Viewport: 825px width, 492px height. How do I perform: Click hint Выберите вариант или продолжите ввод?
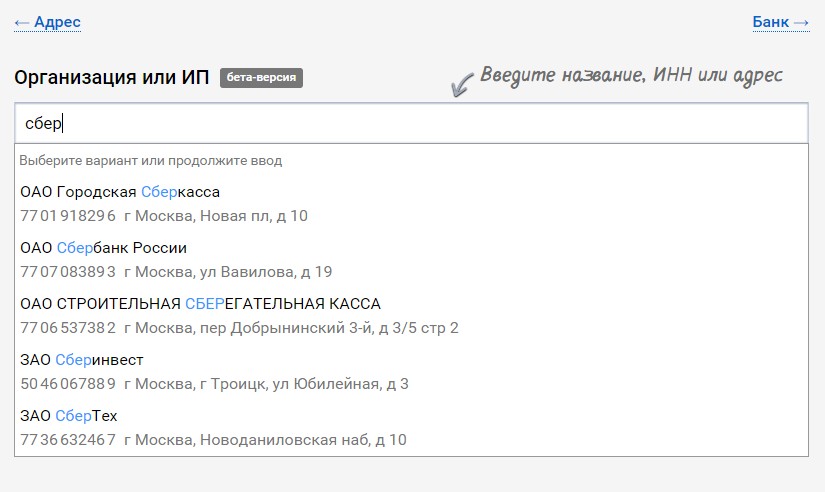point(150,160)
